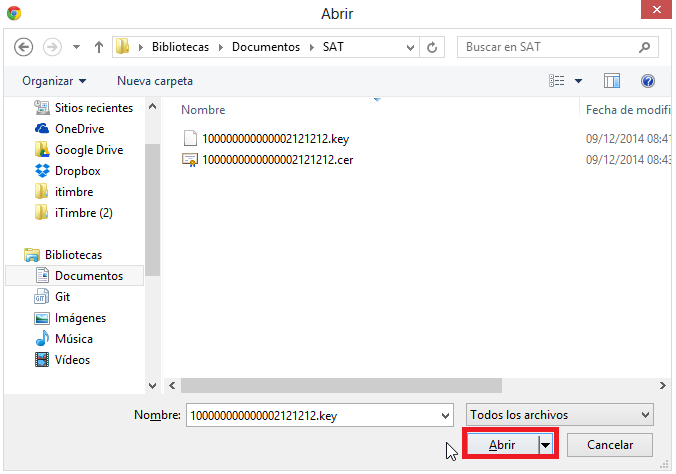676x474 pixels.
Task: Click the Back navigation arrow
Action: [24, 47]
